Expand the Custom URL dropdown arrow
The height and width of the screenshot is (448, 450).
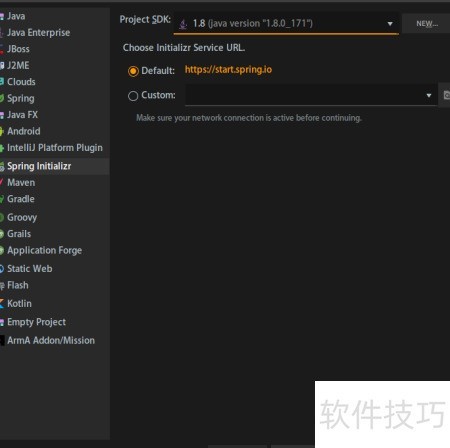pos(429,96)
